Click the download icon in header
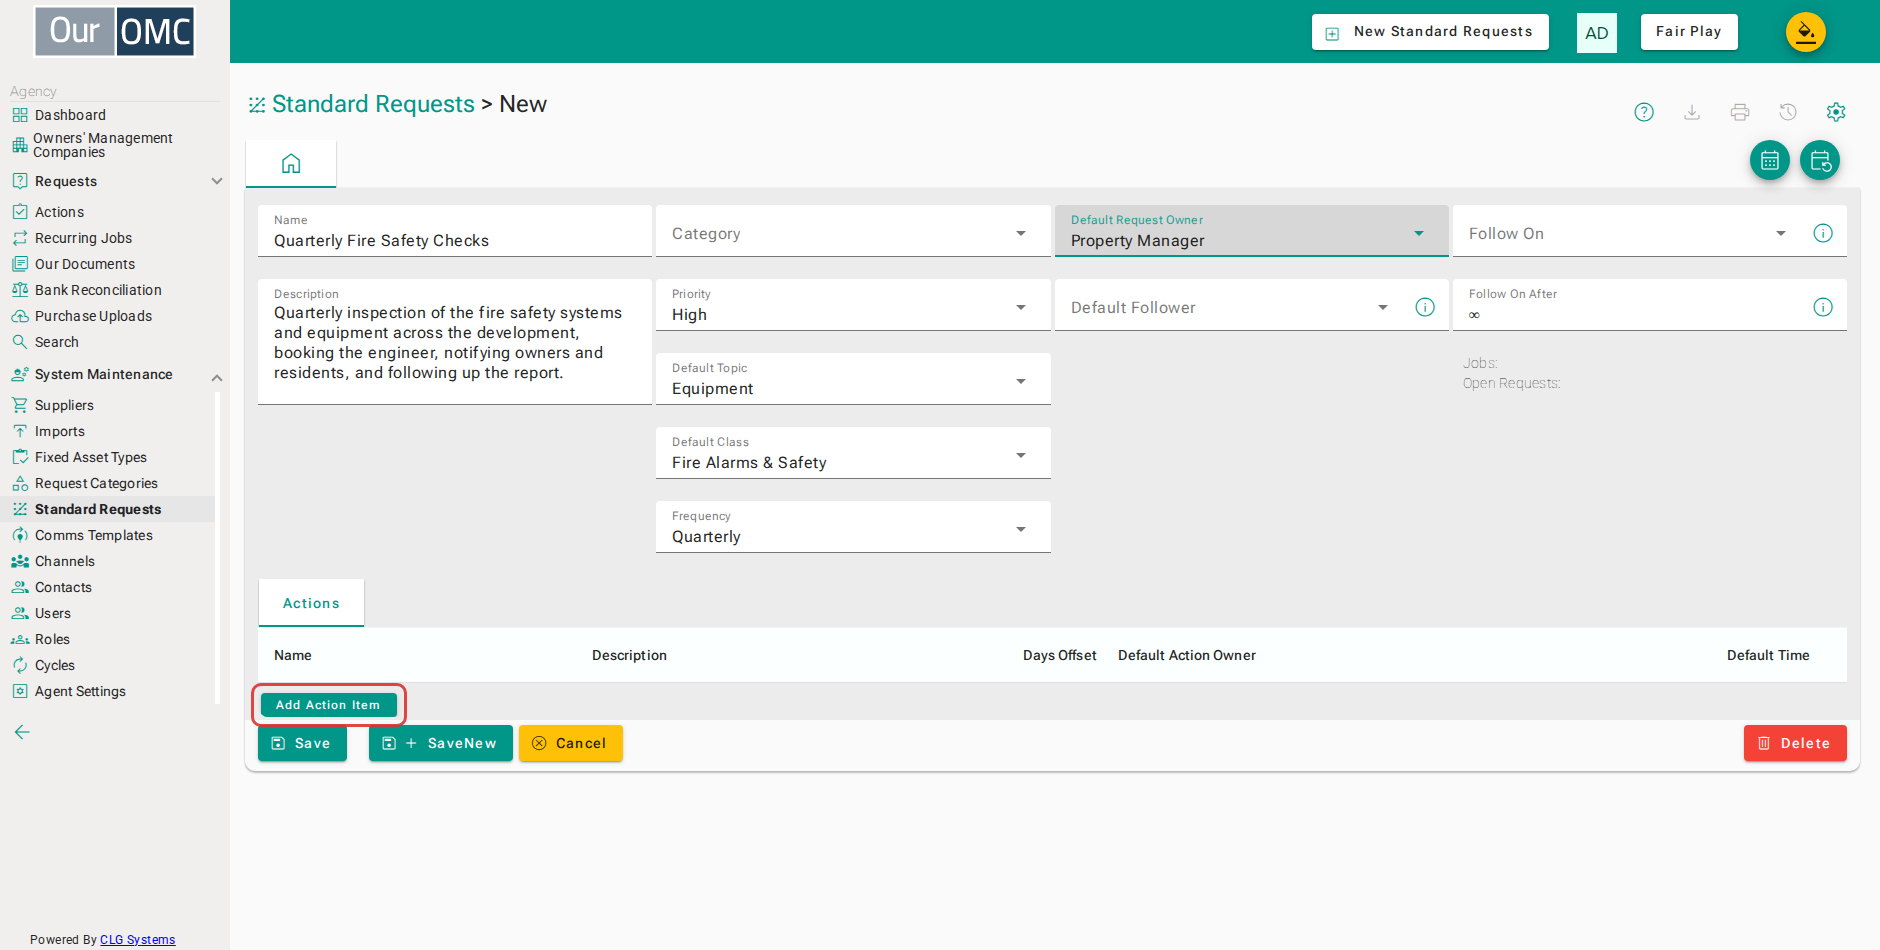 1692,112
